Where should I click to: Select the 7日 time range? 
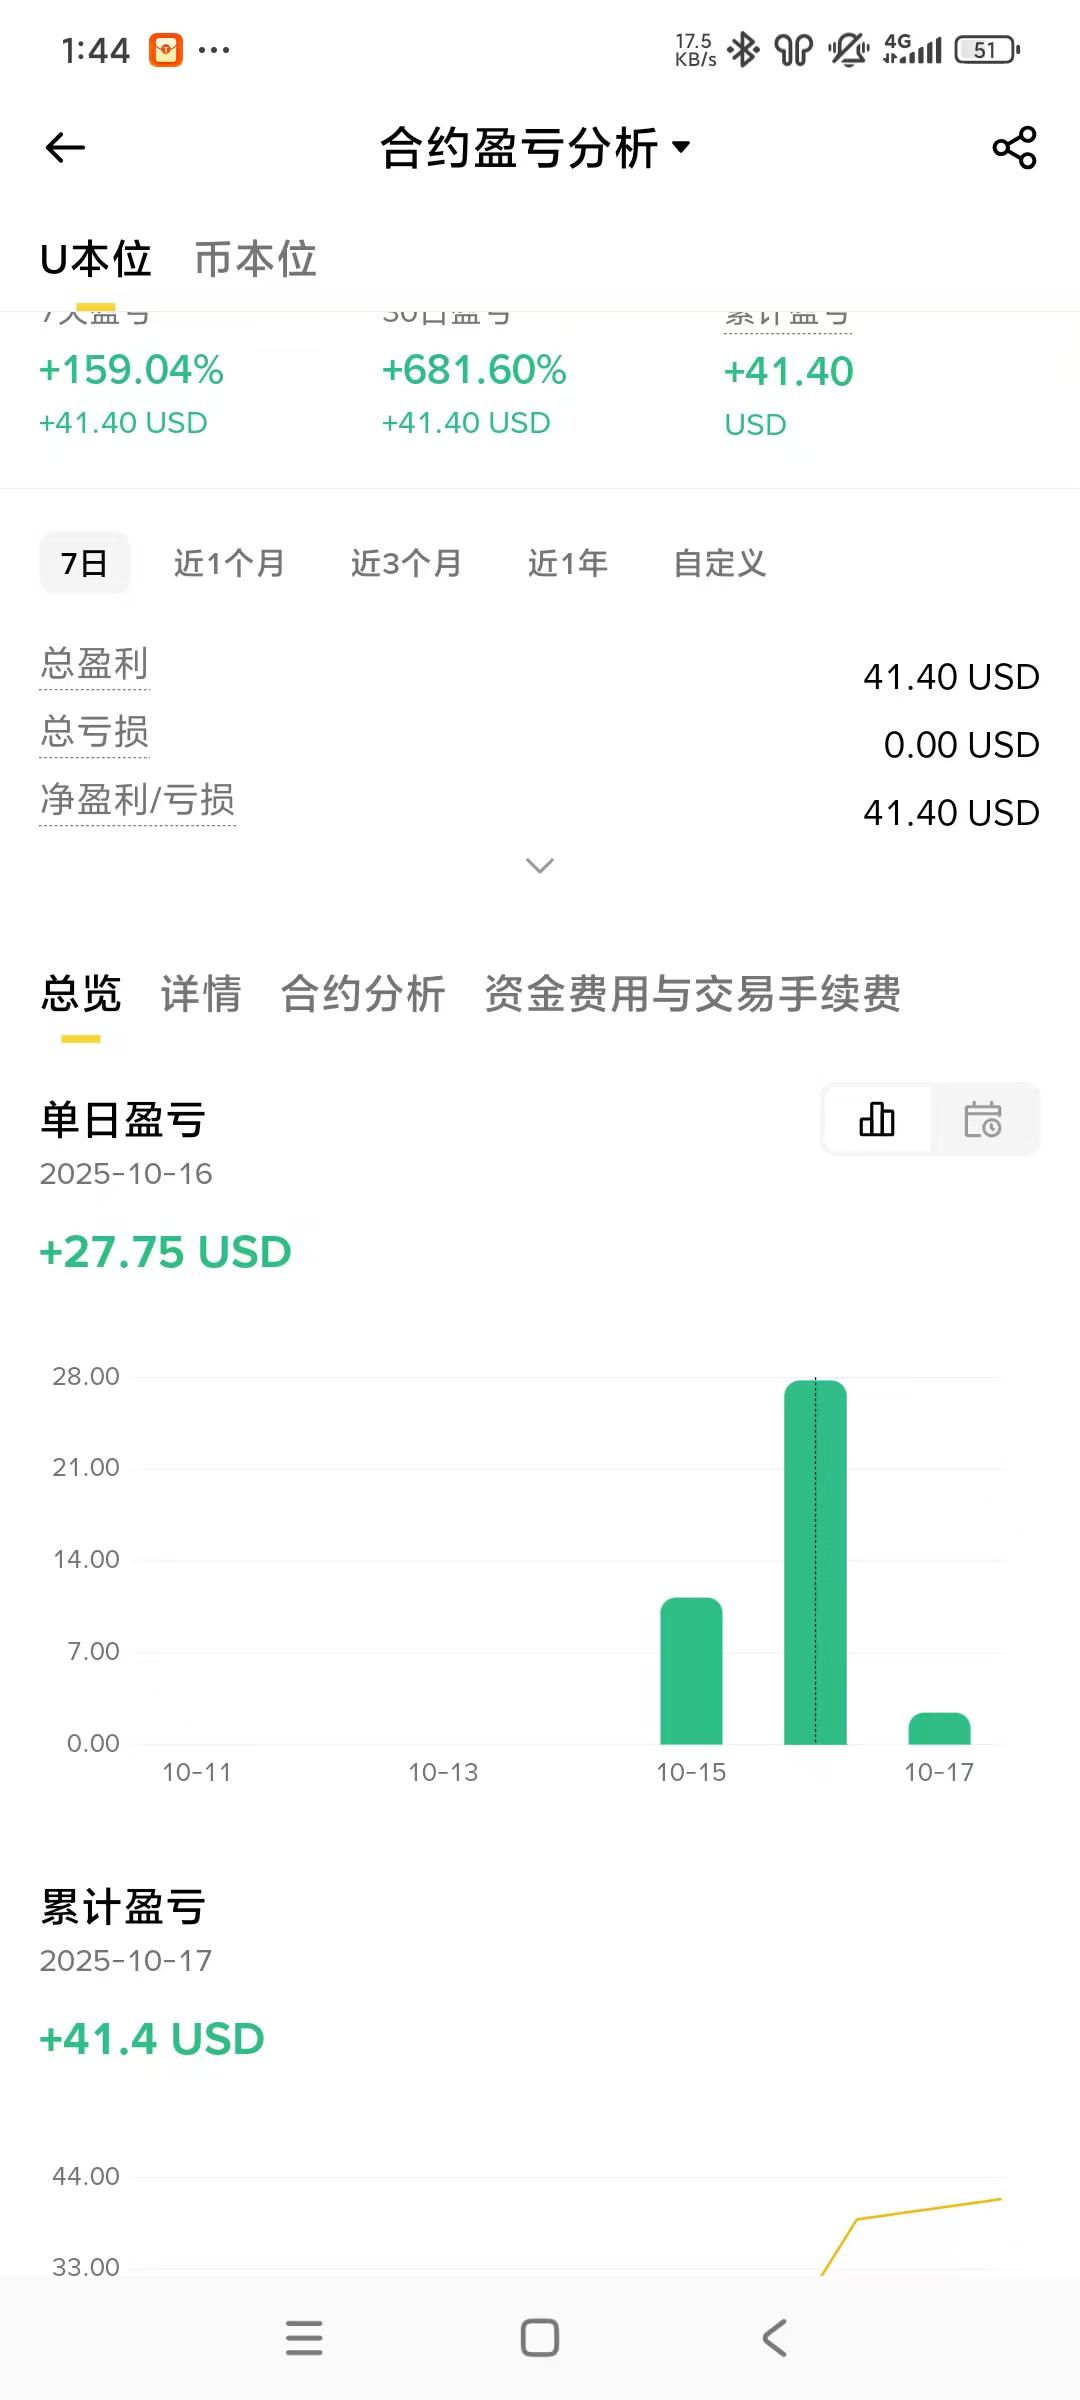(x=84, y=563)
